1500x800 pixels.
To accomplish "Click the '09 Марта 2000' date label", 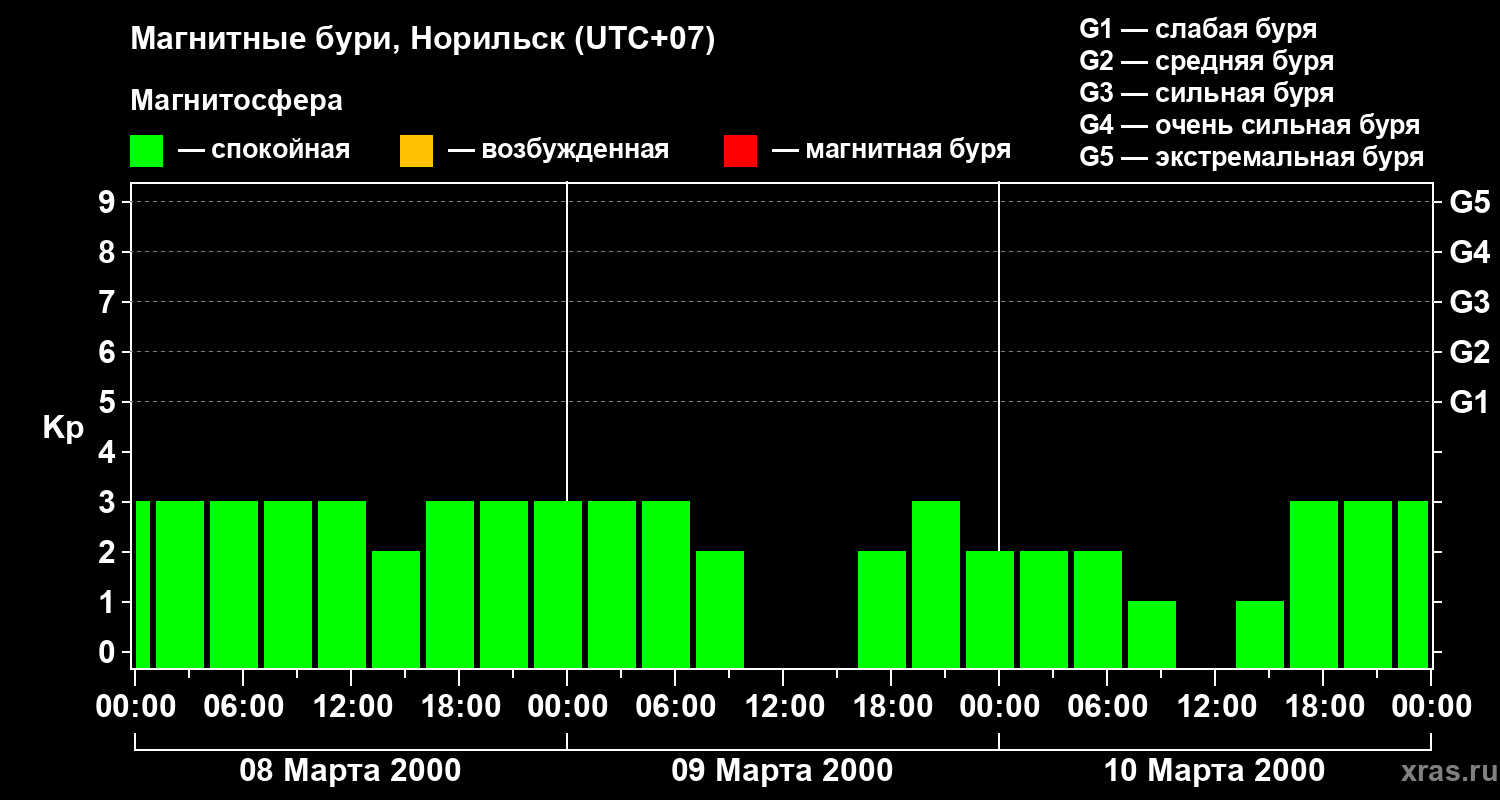I will tap(782, 771).
